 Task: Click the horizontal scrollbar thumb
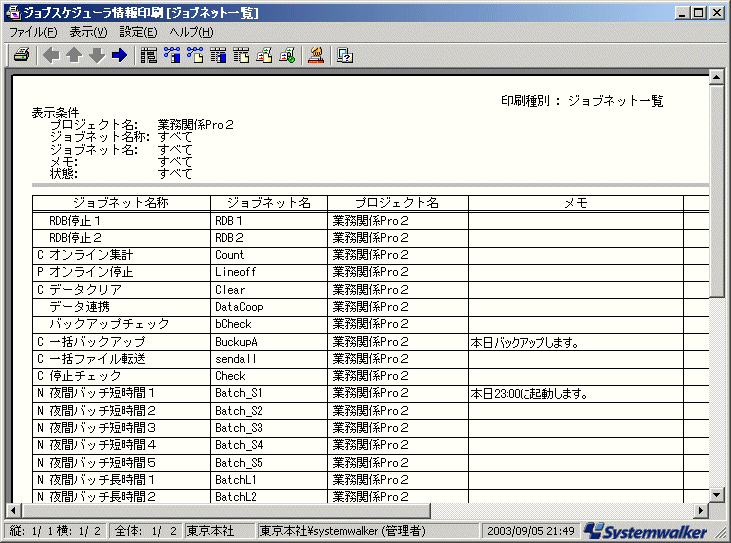pos(226,510)
